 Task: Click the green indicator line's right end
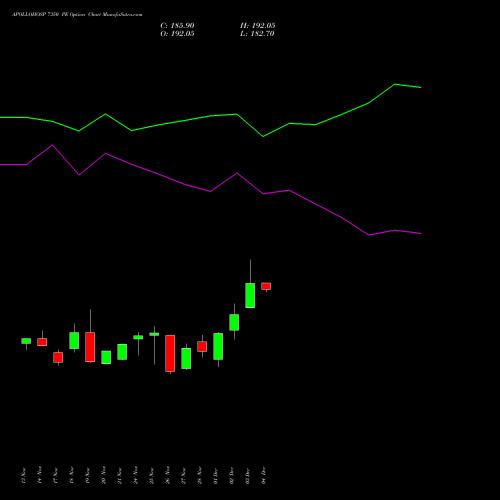421,87
